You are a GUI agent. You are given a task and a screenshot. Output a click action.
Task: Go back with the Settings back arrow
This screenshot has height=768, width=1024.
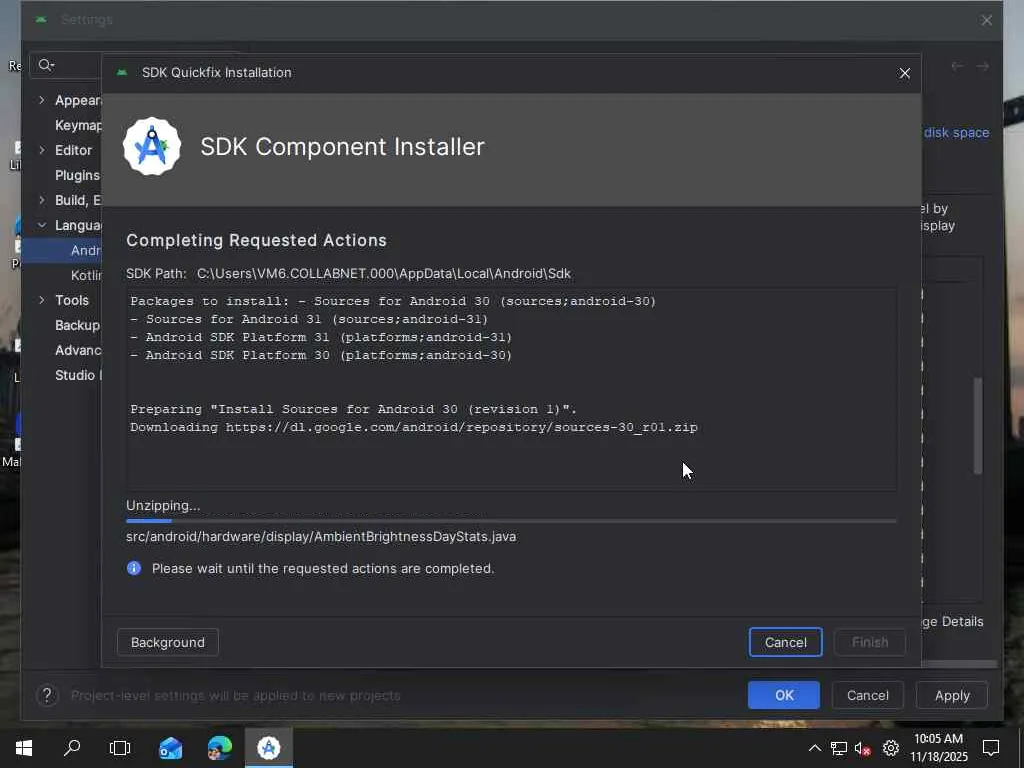(957, 66)
